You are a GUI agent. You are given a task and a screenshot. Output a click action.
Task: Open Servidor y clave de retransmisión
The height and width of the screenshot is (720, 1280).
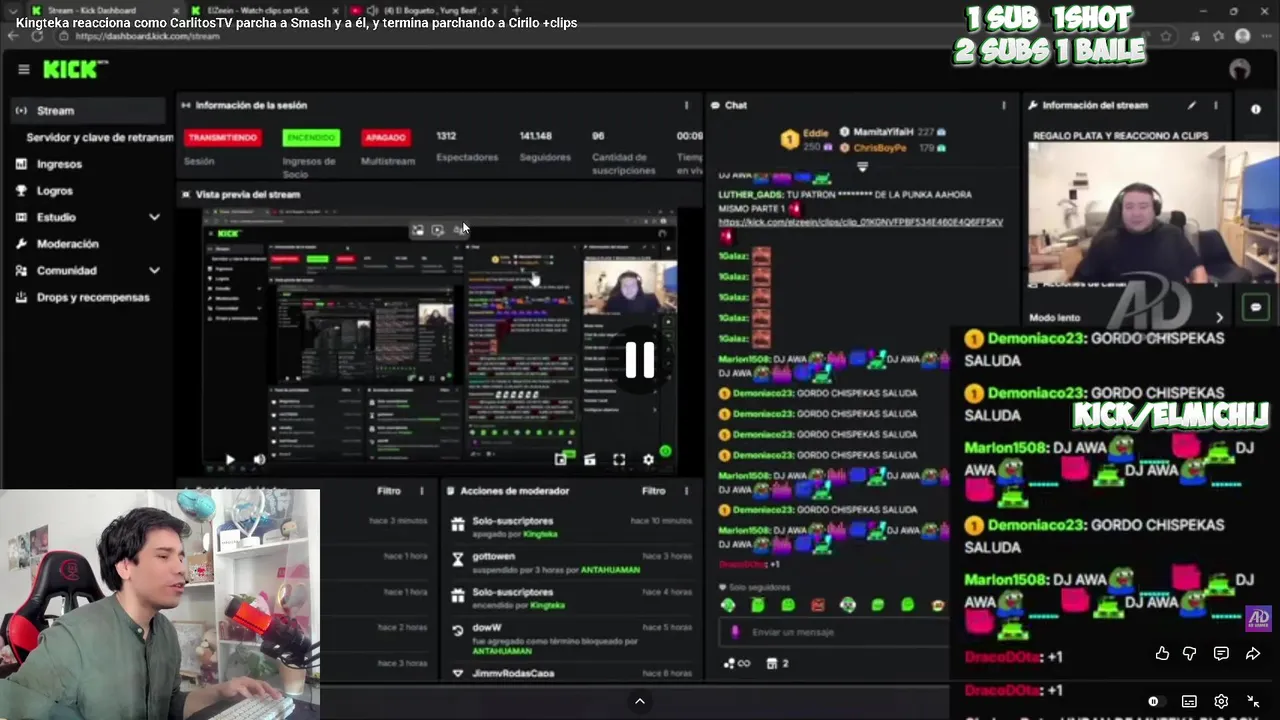coord(99,137)
